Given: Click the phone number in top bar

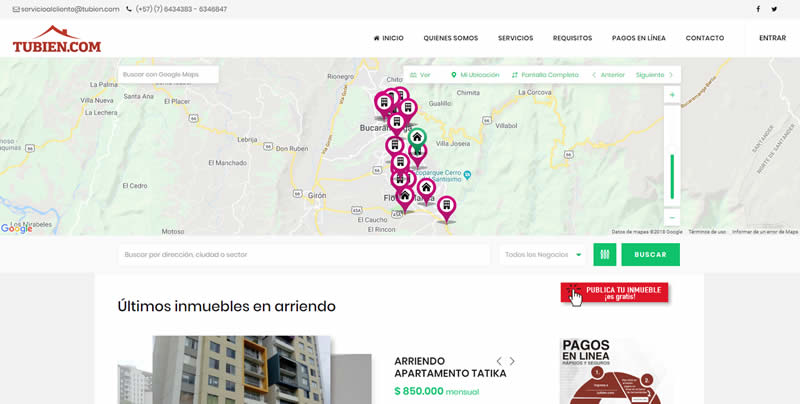Looking at the screenshot, I should tap(177, 9).
